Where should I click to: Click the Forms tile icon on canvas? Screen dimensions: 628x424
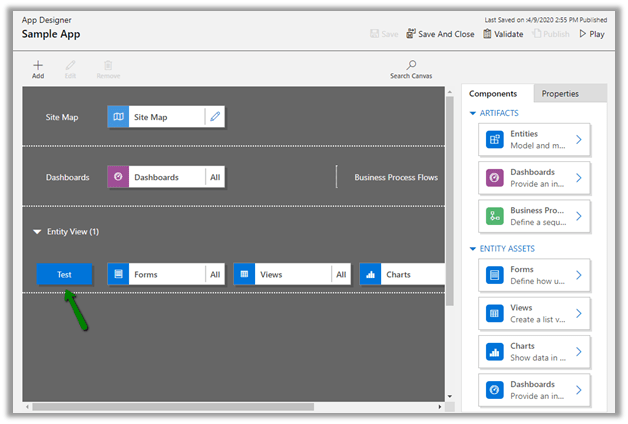[119, 274]
